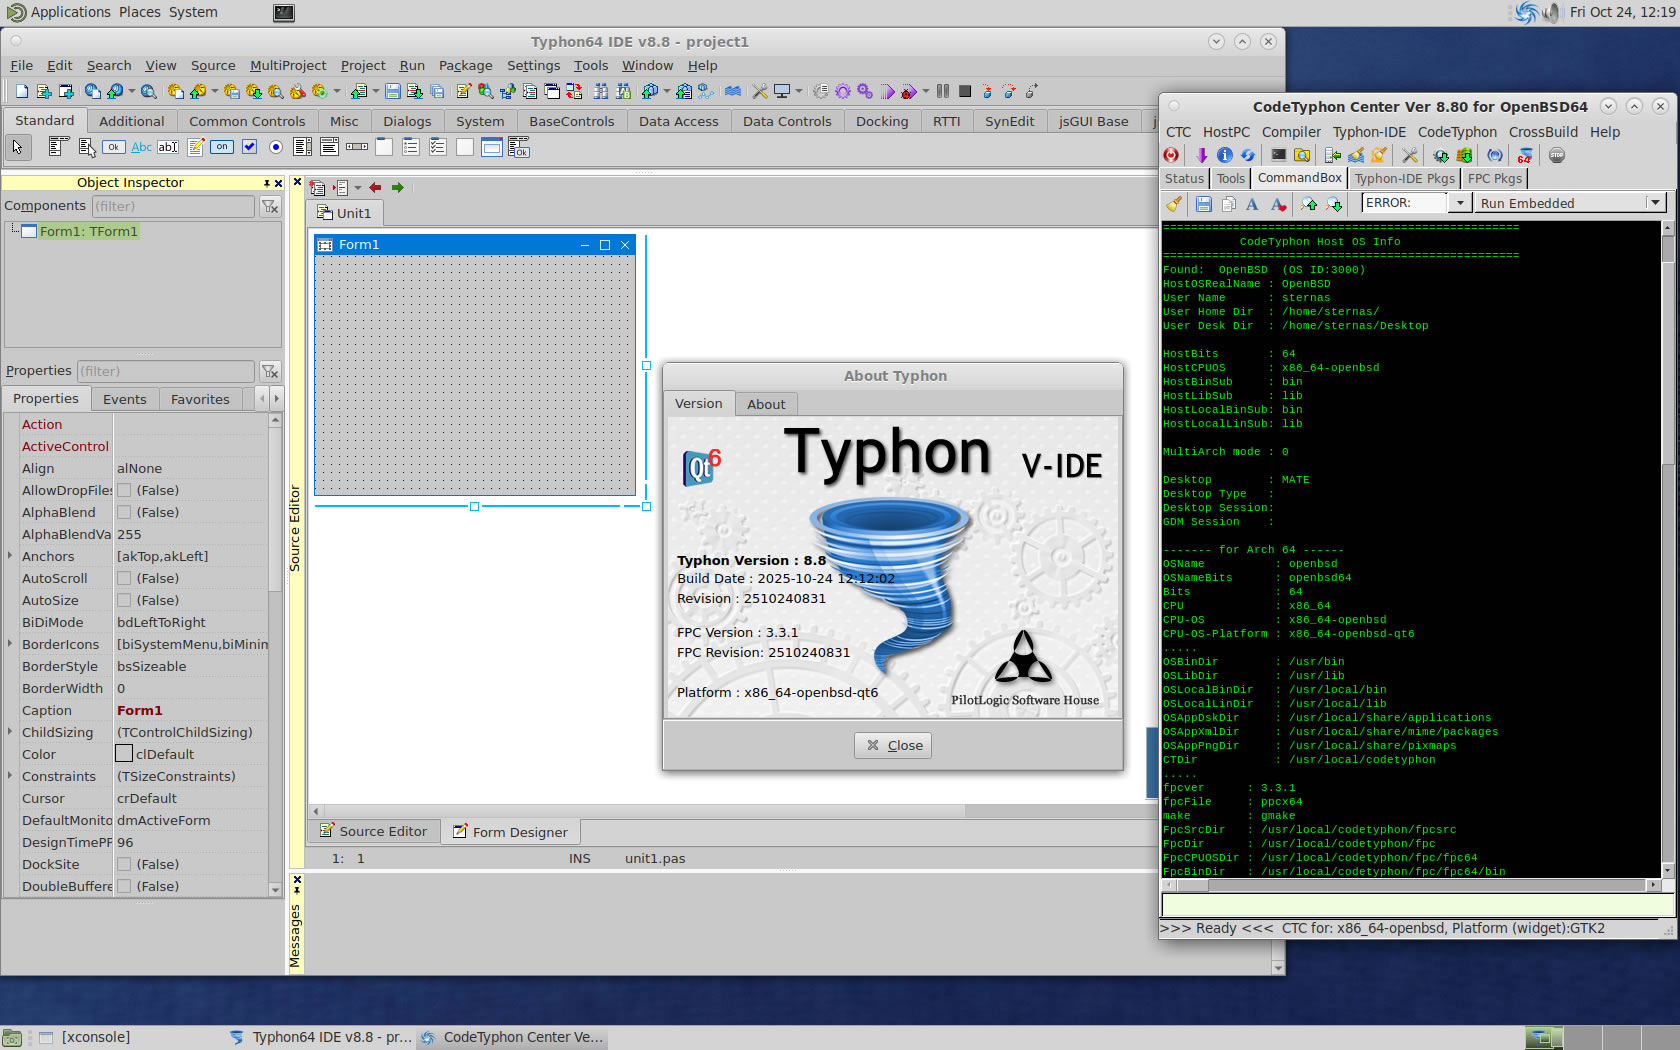This screenshot has width=1680, height=1050.
Task: Click the Components filter input field
Action: (x=173, y=206)
